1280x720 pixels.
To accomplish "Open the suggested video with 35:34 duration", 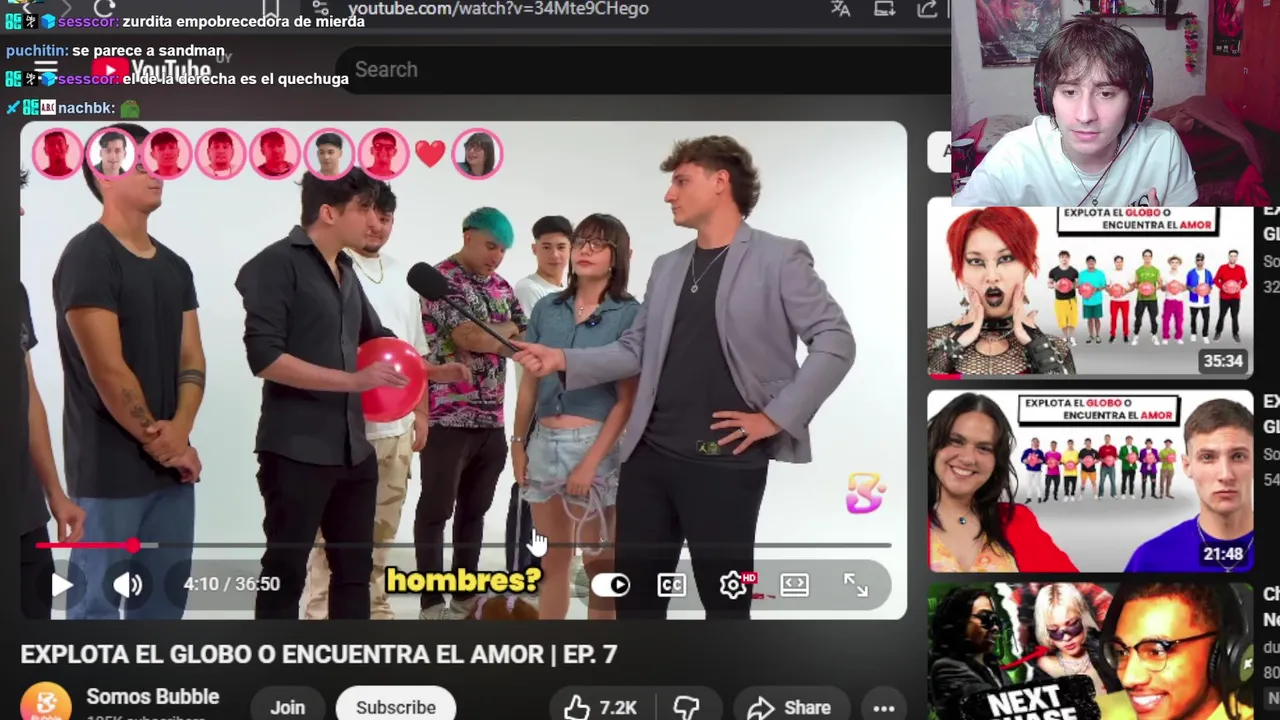I will tap(1090, 290).
